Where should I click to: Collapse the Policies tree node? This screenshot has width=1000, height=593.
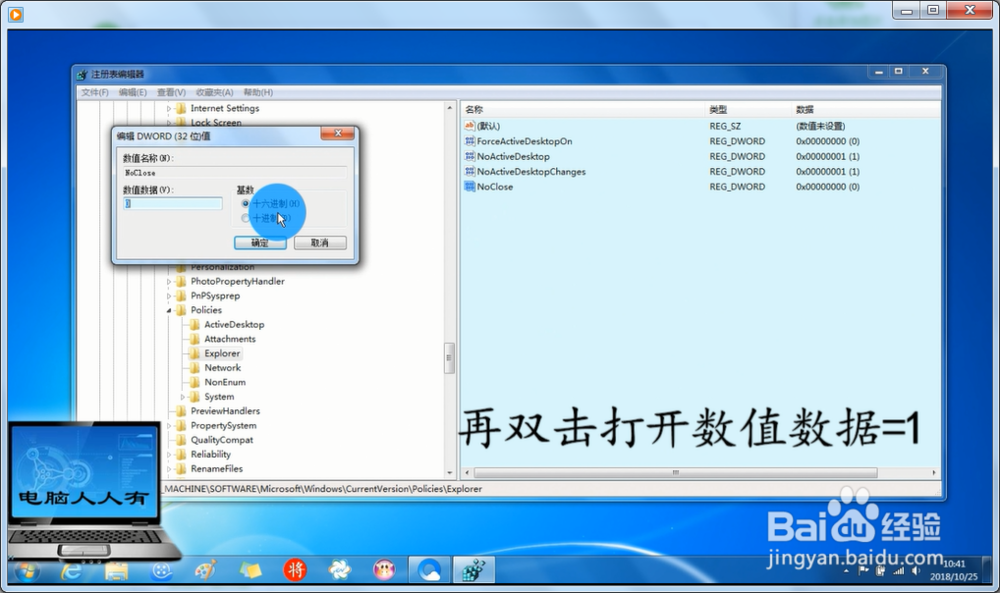pos(170,310)
